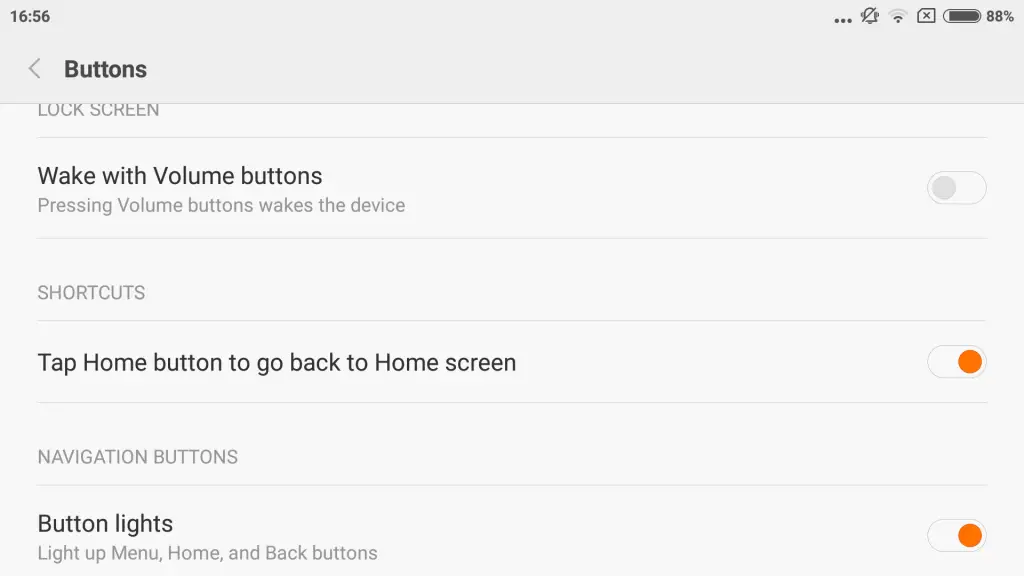Select Tap Home button to go back text
Image resolution: width=1024 pixels, height=576 pixels.
276,362
